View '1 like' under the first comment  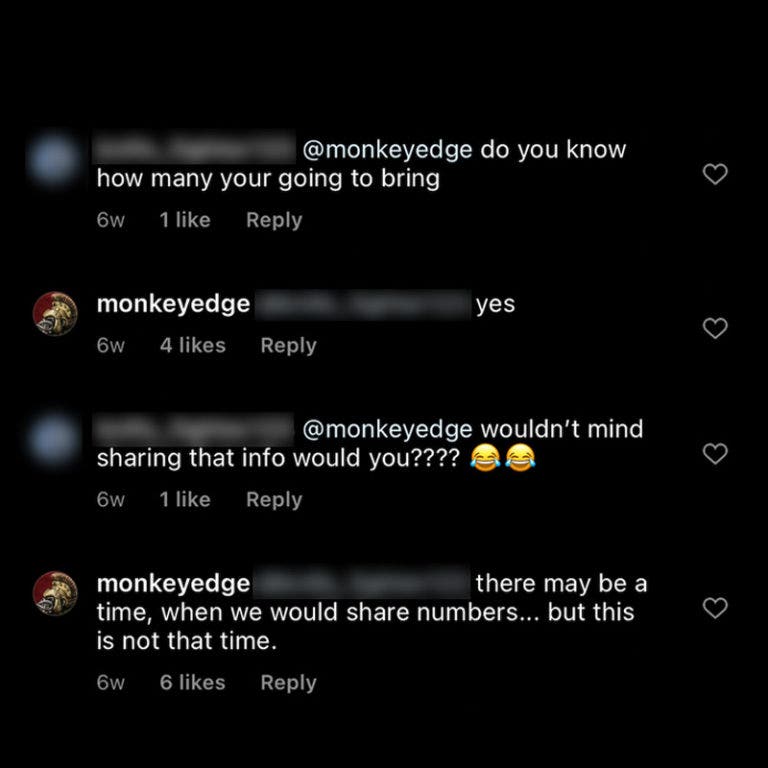click(x=185, y=220)
